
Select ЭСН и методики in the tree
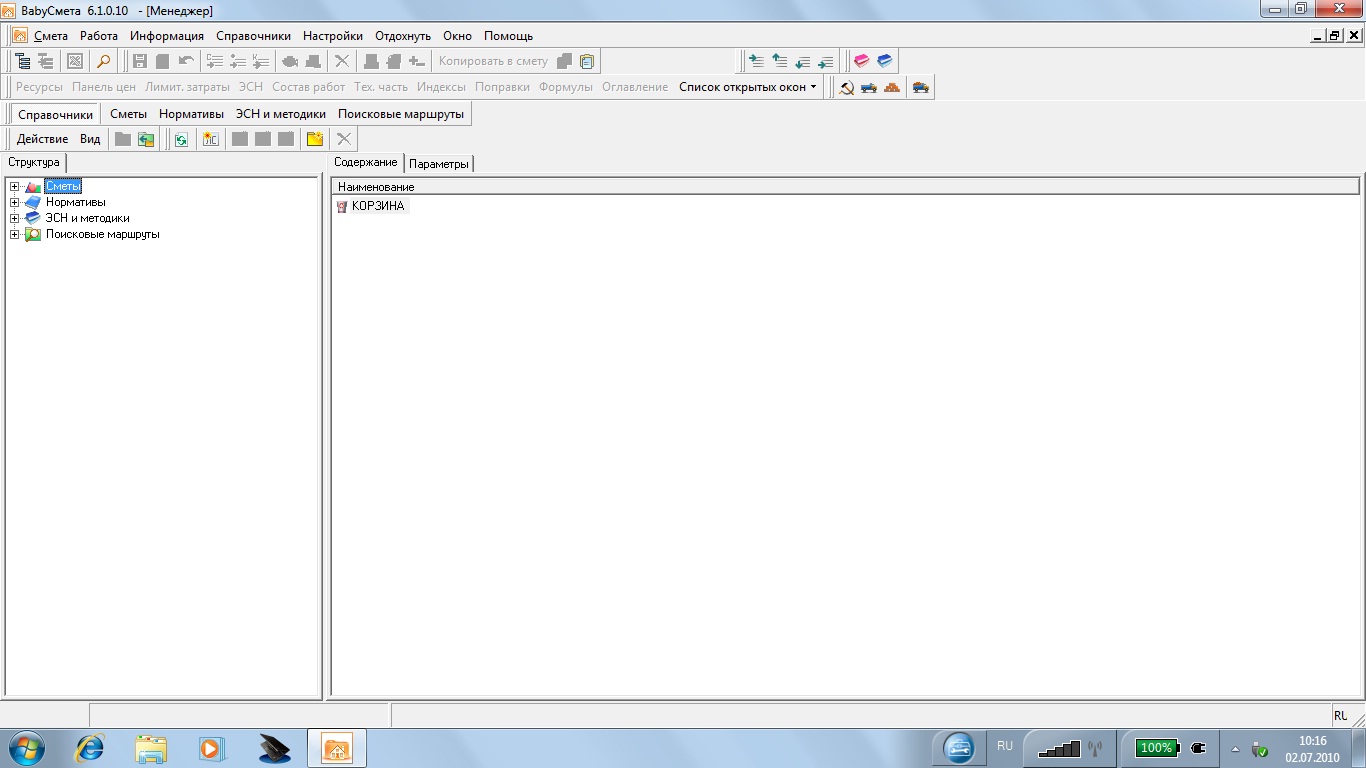(87, 218)
